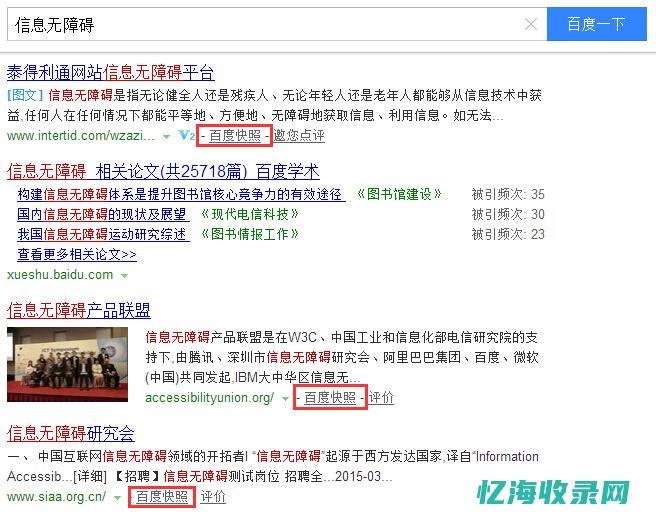Clear the search box with the X icon
656x514 pixels.
tap(530, 24)
